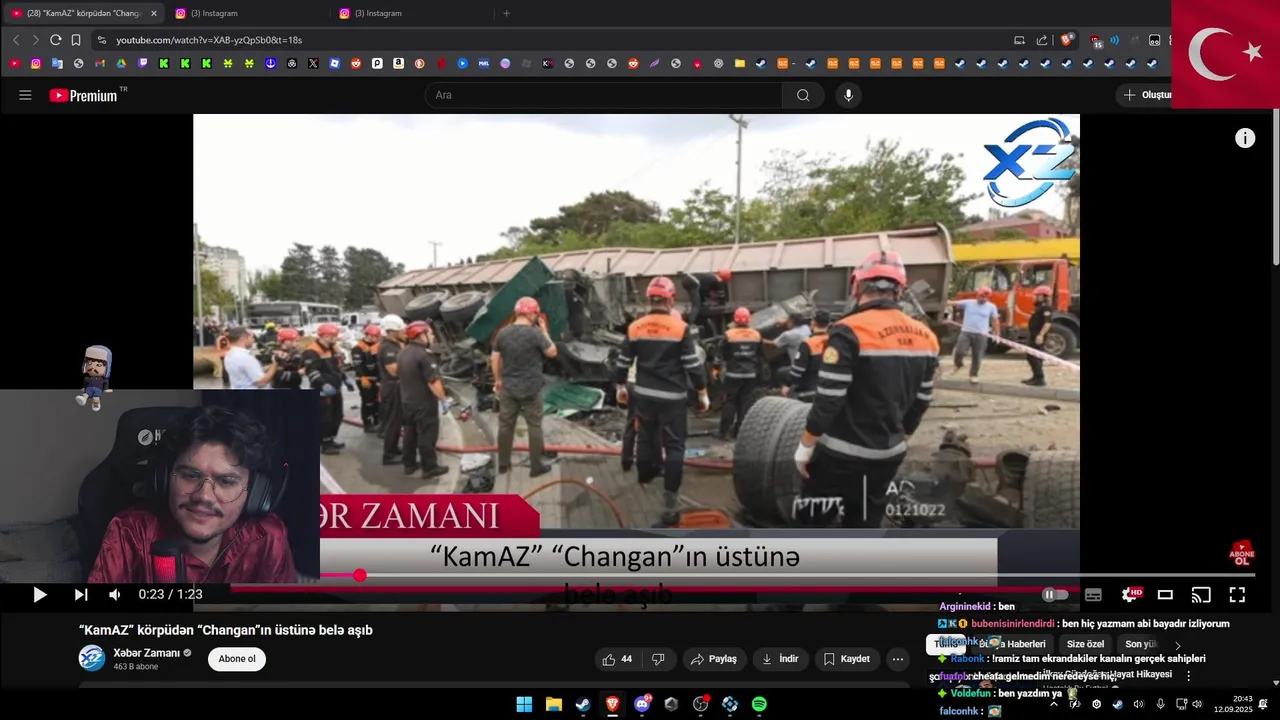Play the video with the play button
The height and width of the screenshot is (720, 1280).
click(x=40, y=595)
